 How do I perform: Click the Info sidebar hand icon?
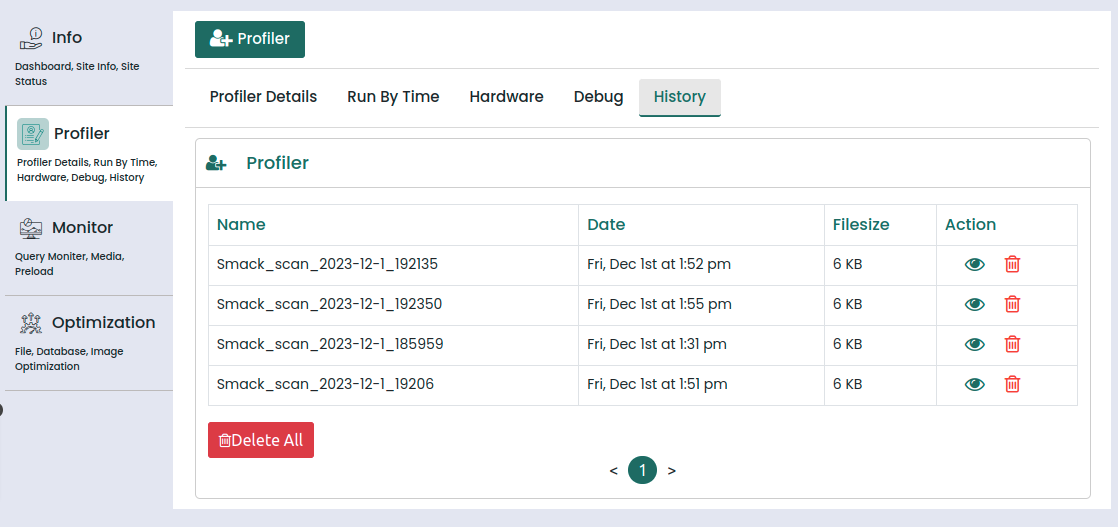pos(31,38)
